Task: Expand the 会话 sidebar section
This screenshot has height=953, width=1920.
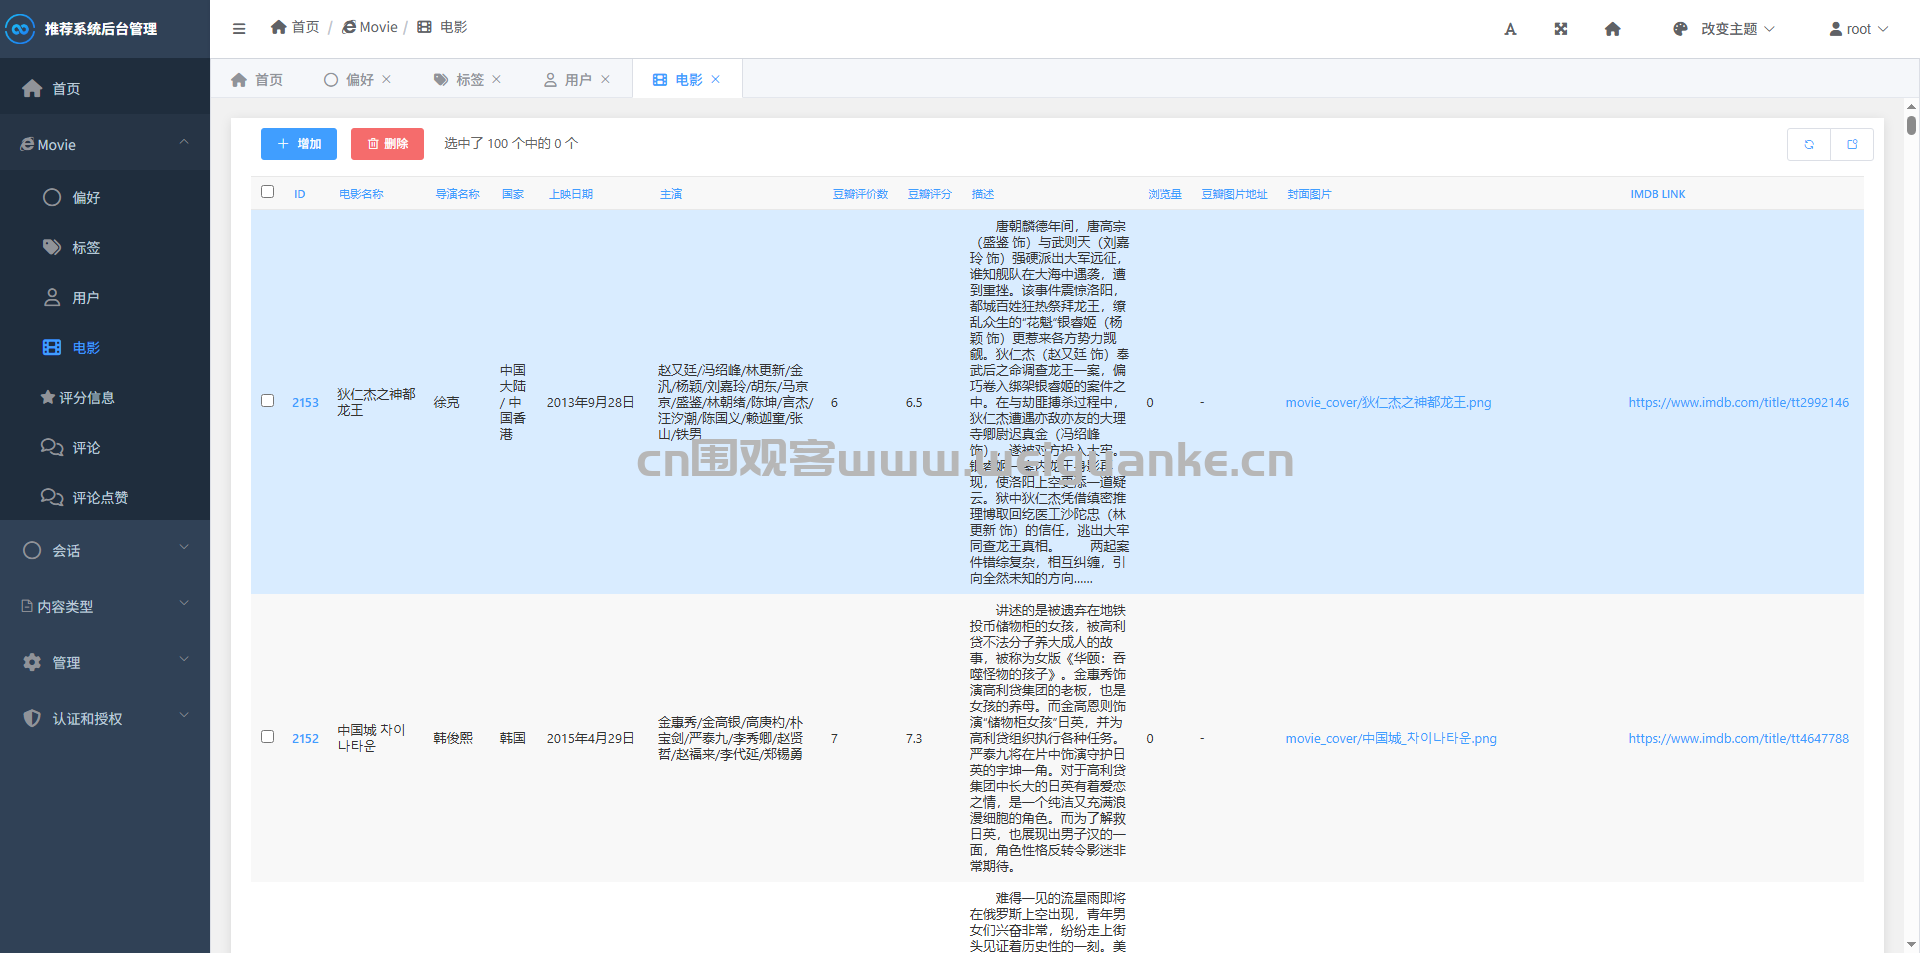Action: click(105, 550)
